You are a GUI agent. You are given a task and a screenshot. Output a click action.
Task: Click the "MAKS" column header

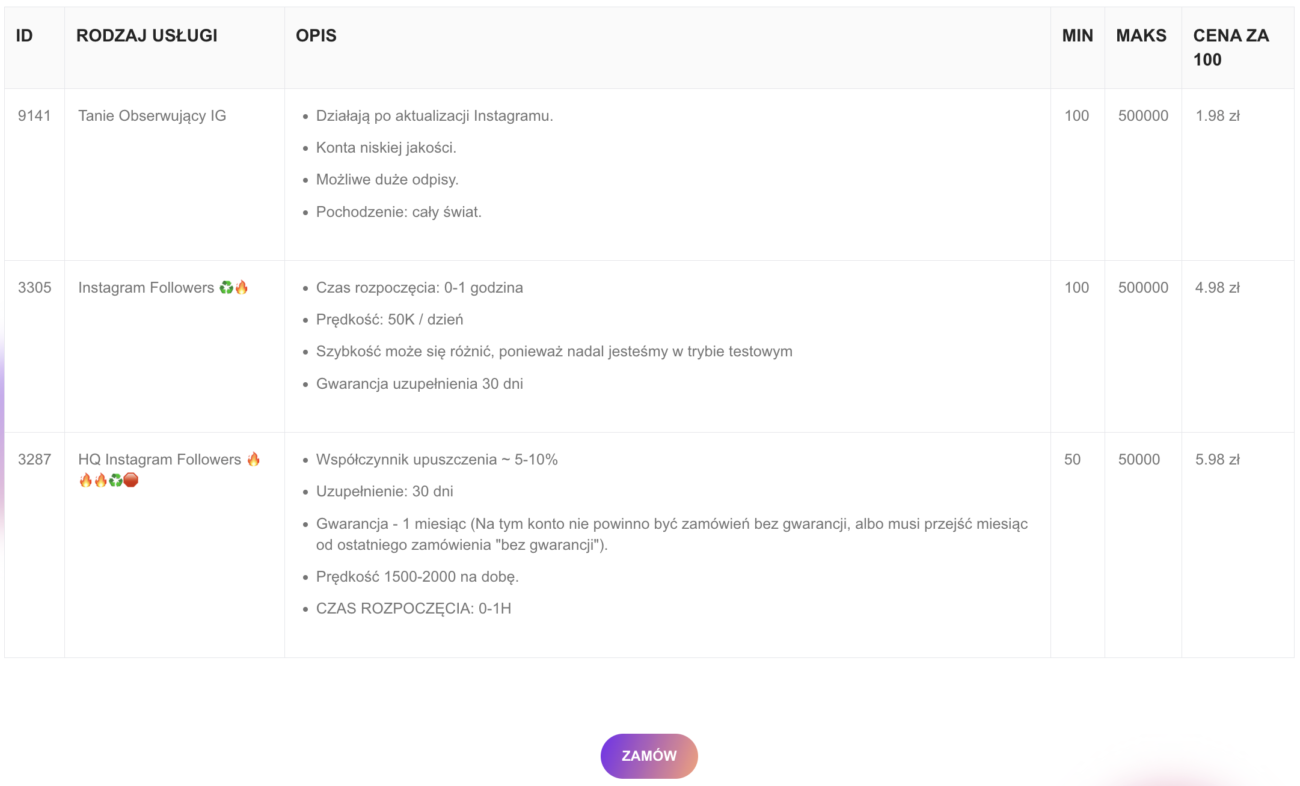tap(1141, 36)
